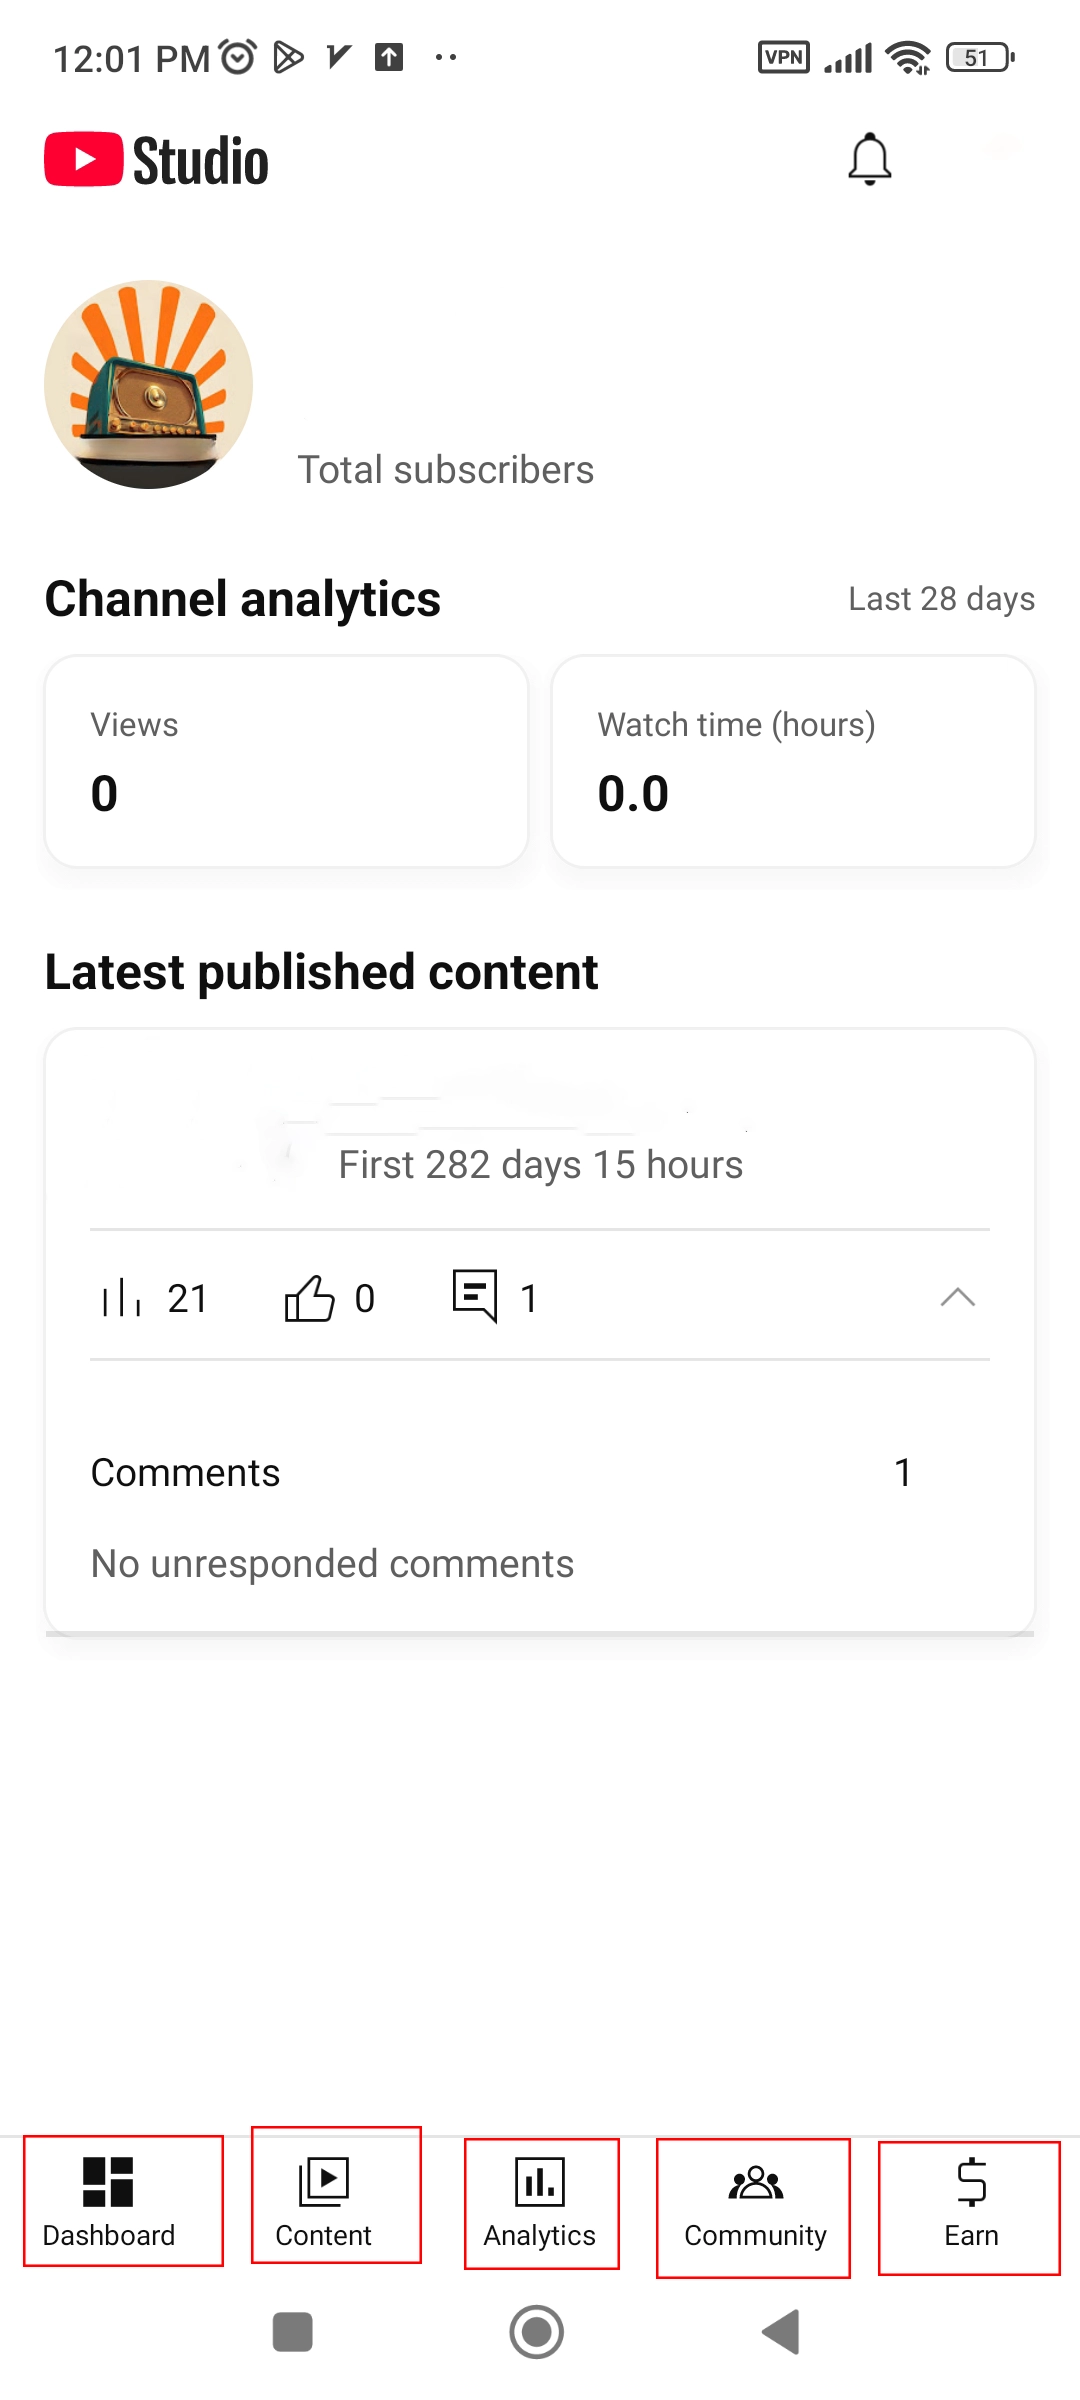The image size is (1080, 2400).
Task: Open the Earn tab
Action: (968, 2208)
